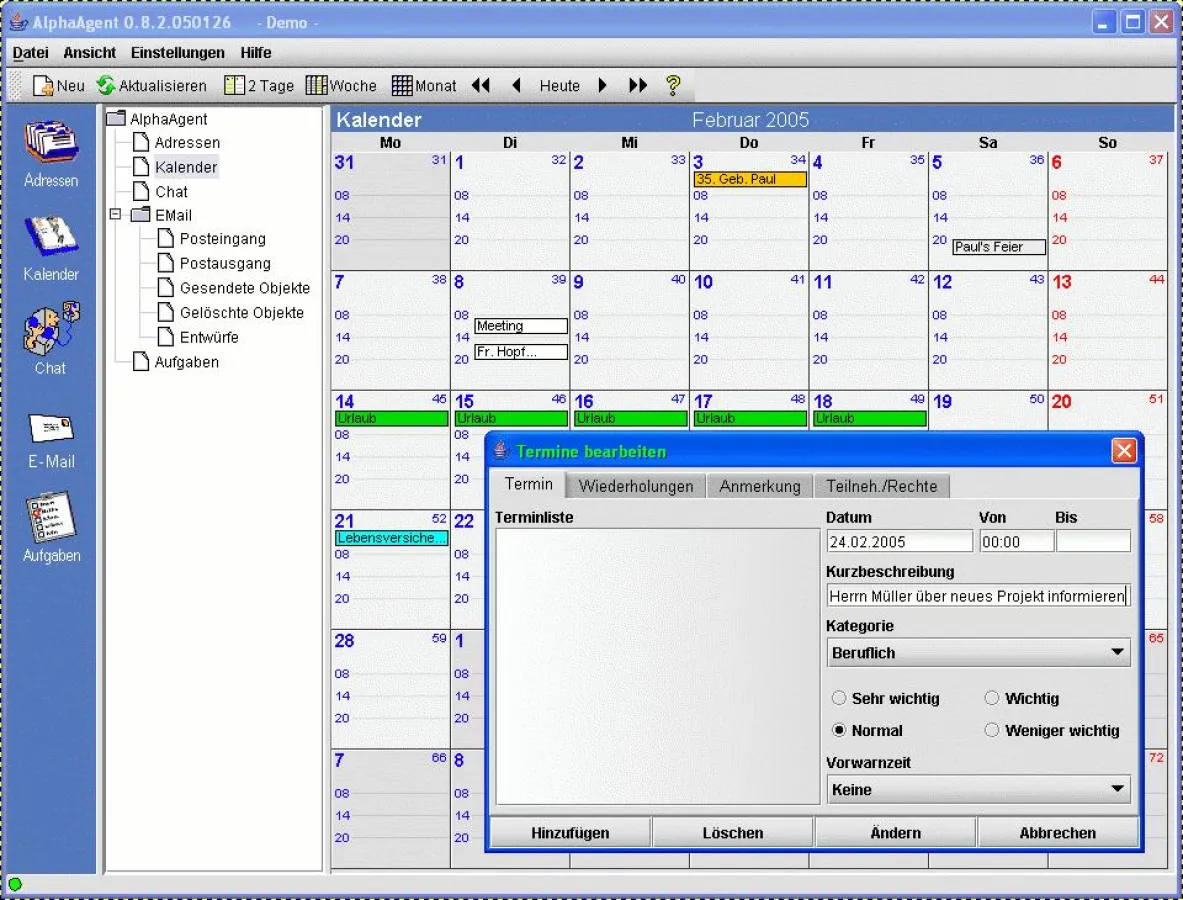Select the Wichtig priority option
The image size is (1183, 900).
pos(992,699)
